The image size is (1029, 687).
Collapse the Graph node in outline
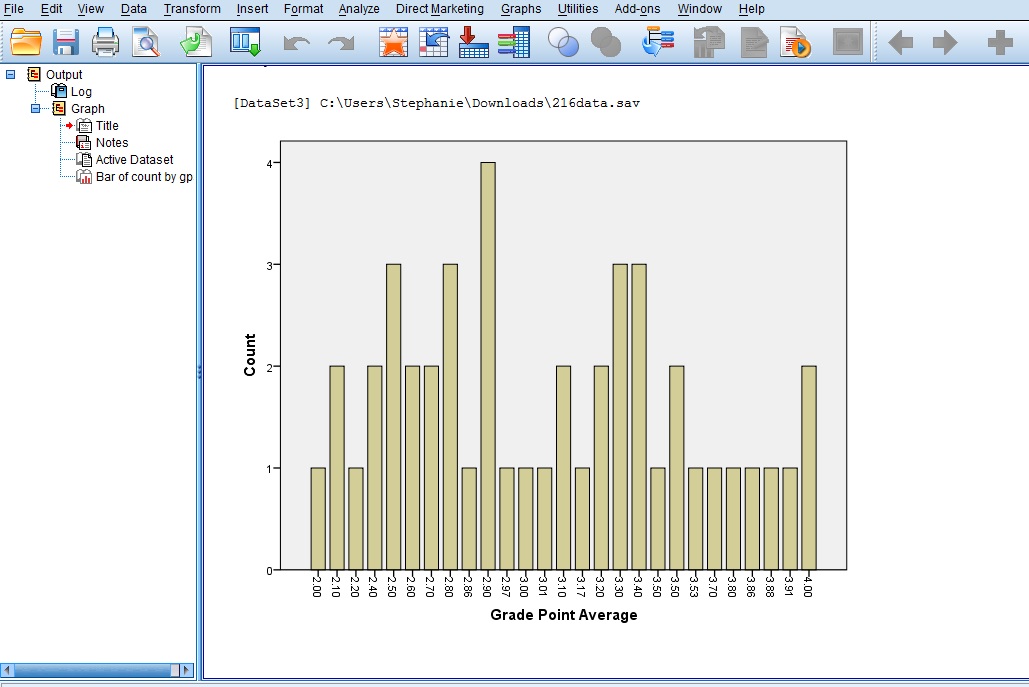[x=35, y=108]
